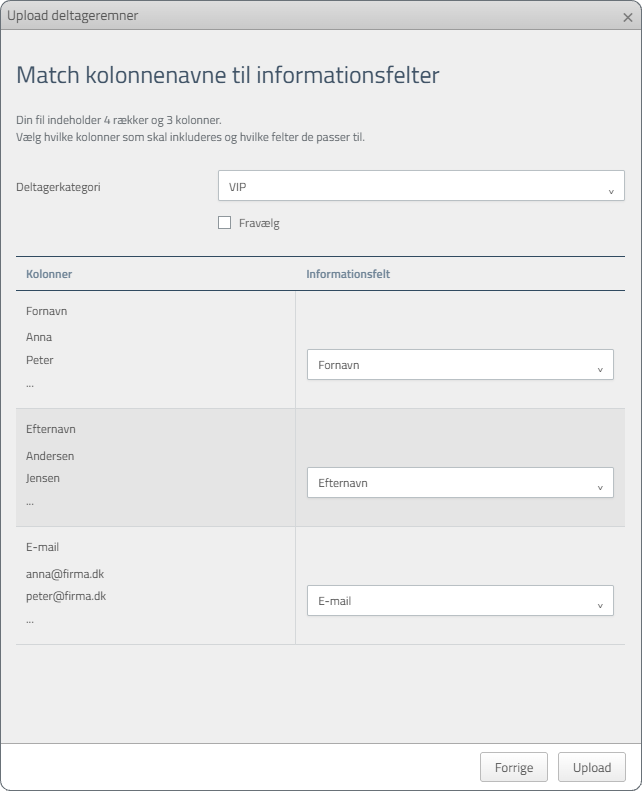Click the Deltagerkategori label
642x791 pixels.
click(x=58, y=187)
